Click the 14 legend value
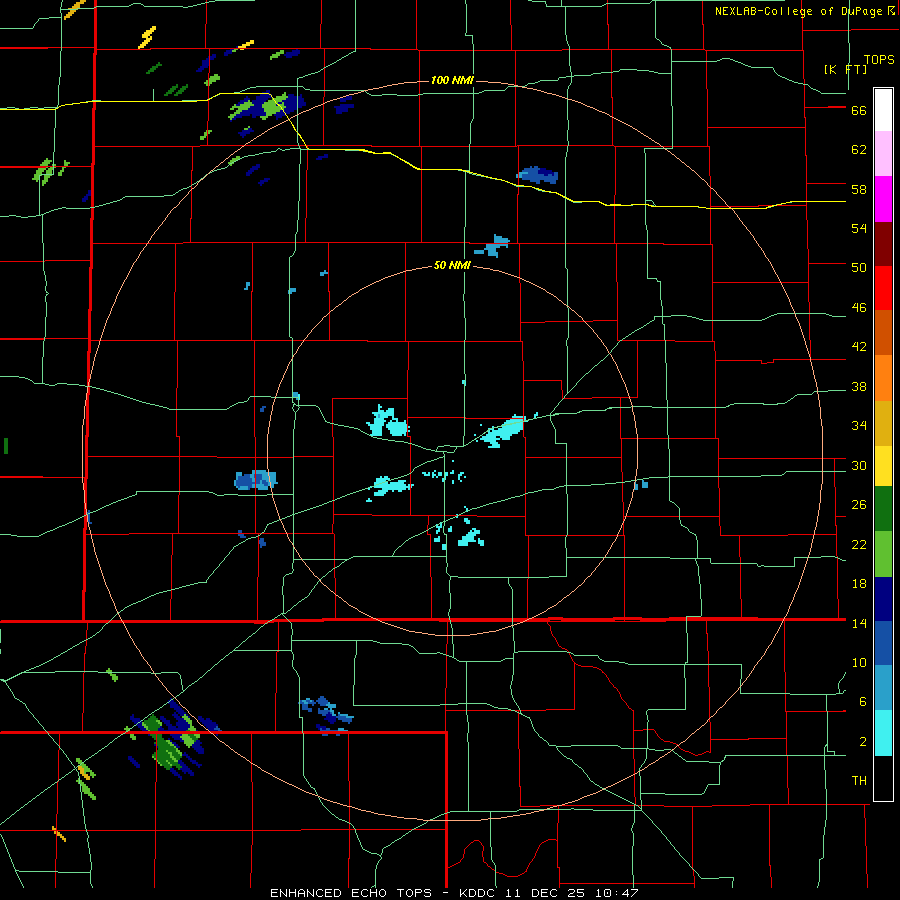This screenshot has width=900, height=900. [x=859, y=623]
